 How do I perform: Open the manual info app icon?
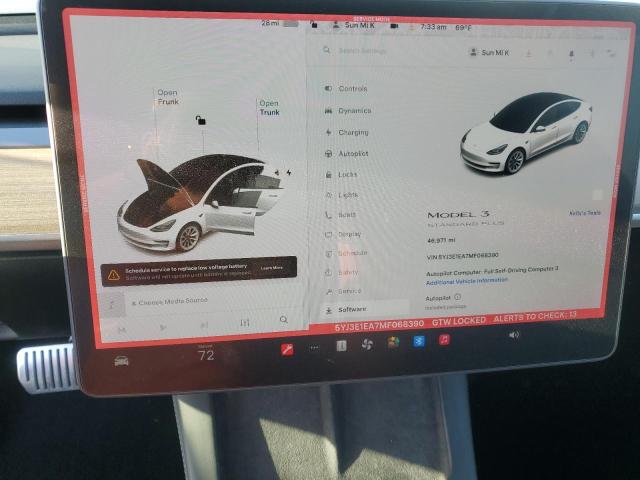[x=341, y=346]
